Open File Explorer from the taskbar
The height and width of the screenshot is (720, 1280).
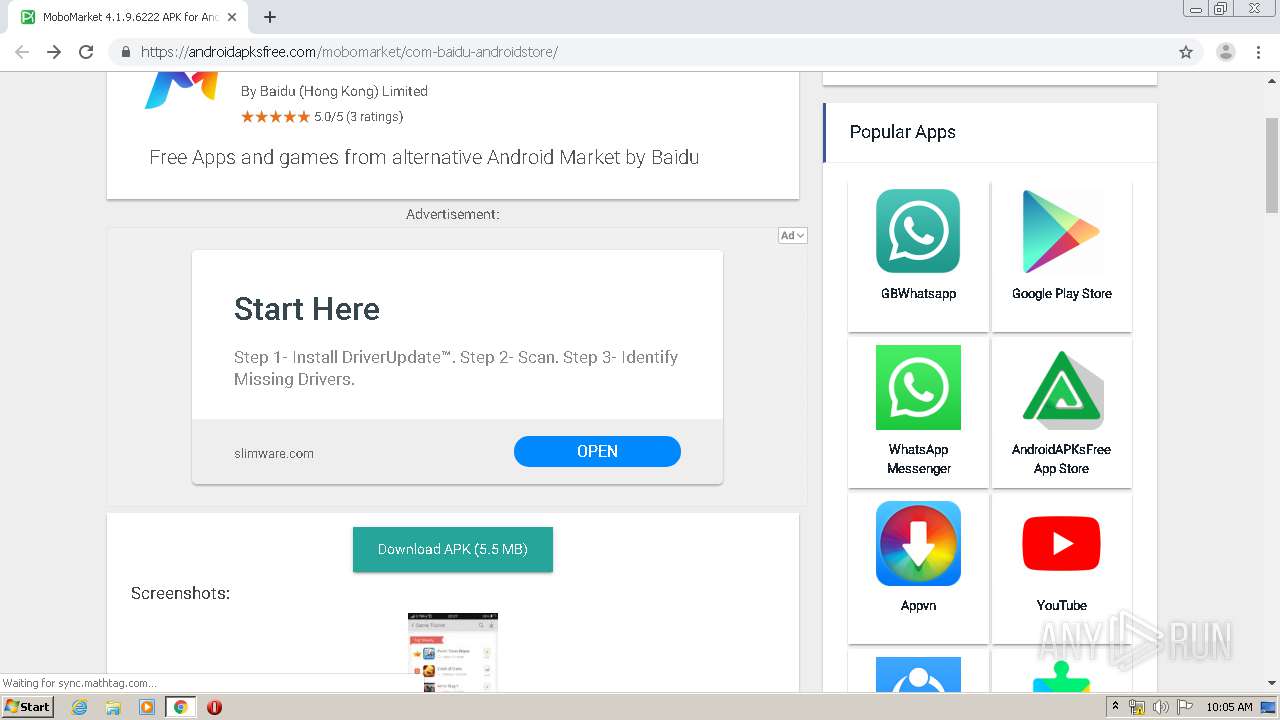click(x=113, y=707)
